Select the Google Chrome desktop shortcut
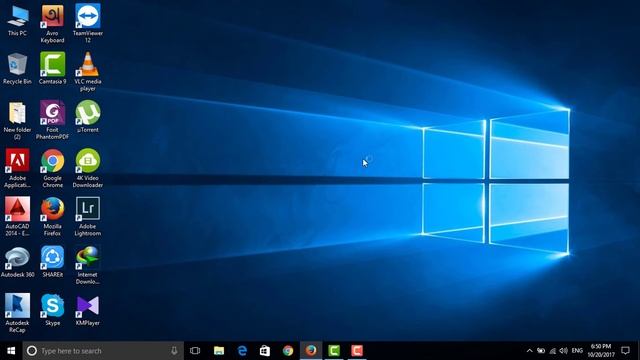This screenshot has height=360, width=640. point(52,169)
